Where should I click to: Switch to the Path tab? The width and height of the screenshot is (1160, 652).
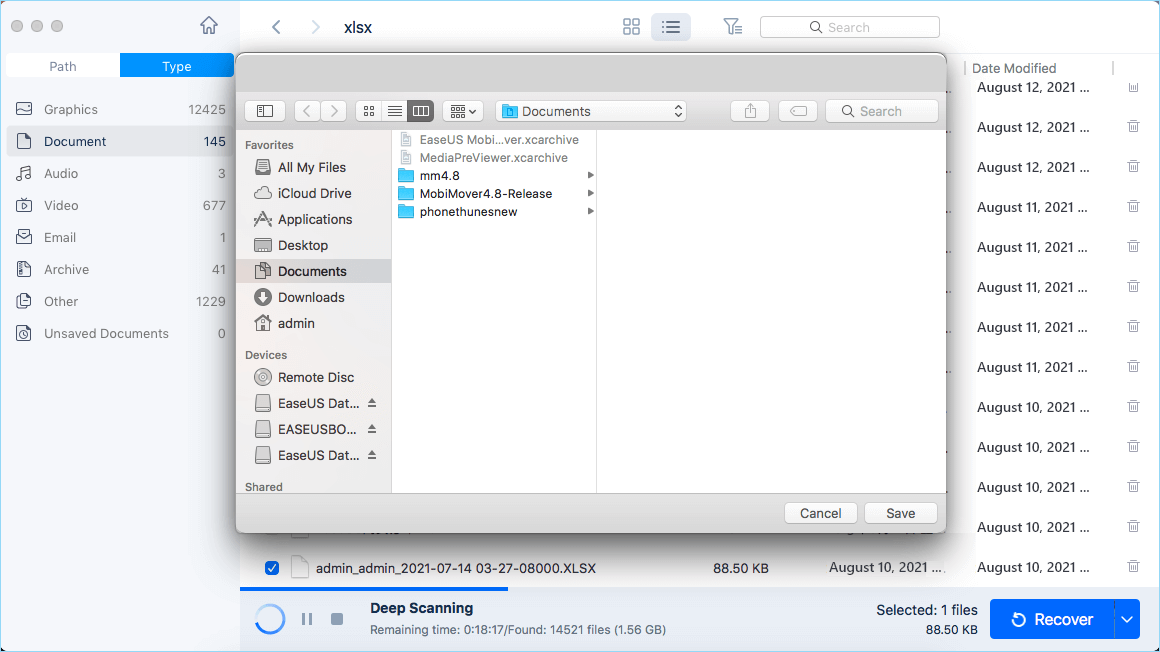tap(63, 66)
